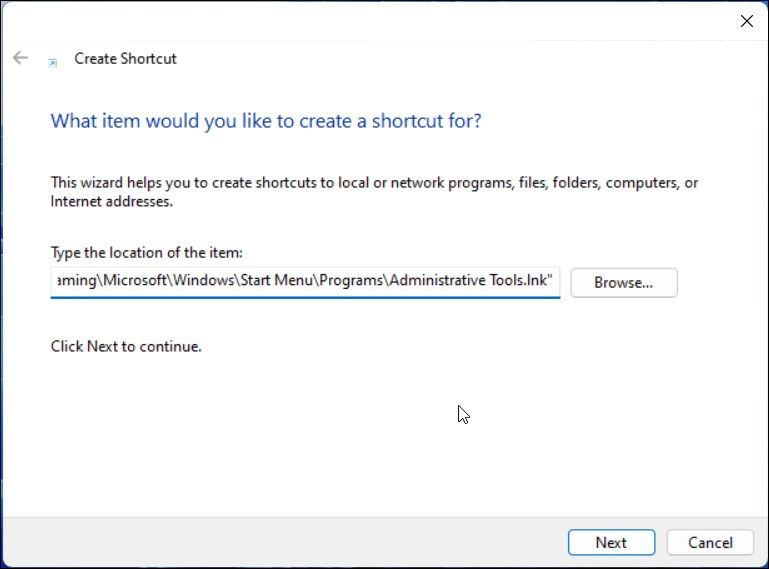Image resolution: width=769 pixels, height=569 pixels.
Task: Place cursor on 'Windows' in location path
Action: click(x=204, y=280)
